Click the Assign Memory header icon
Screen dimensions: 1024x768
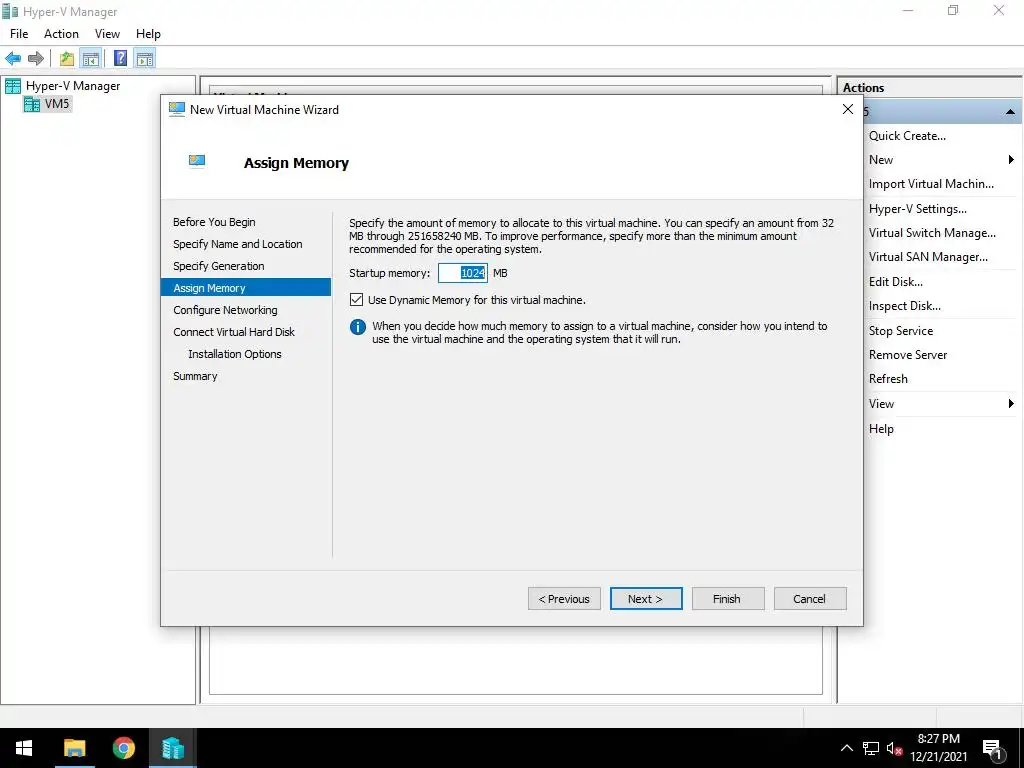tap(197, 161)
